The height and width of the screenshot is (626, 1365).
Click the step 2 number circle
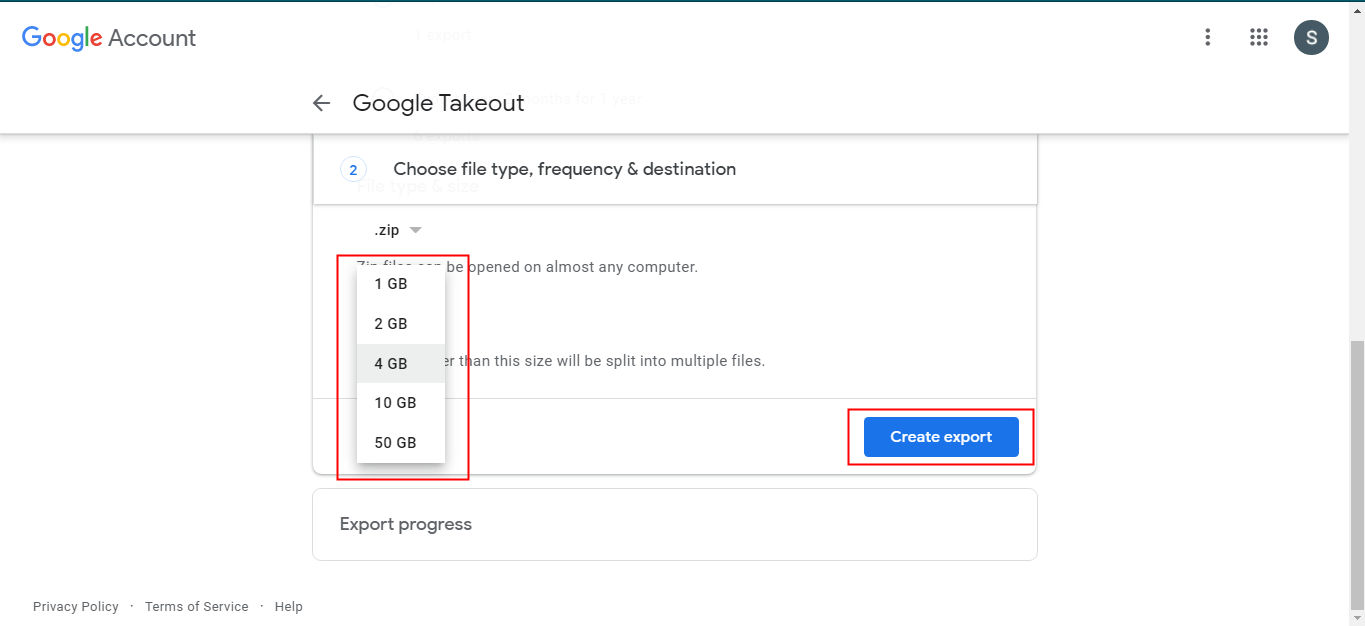click(x=353, y=170)
